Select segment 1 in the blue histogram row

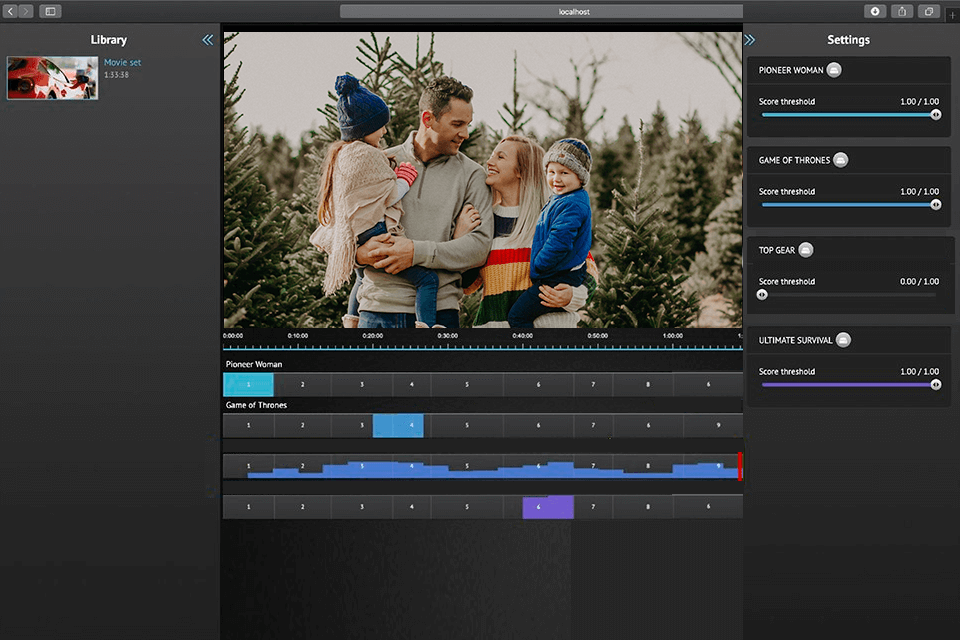point(248,466)
